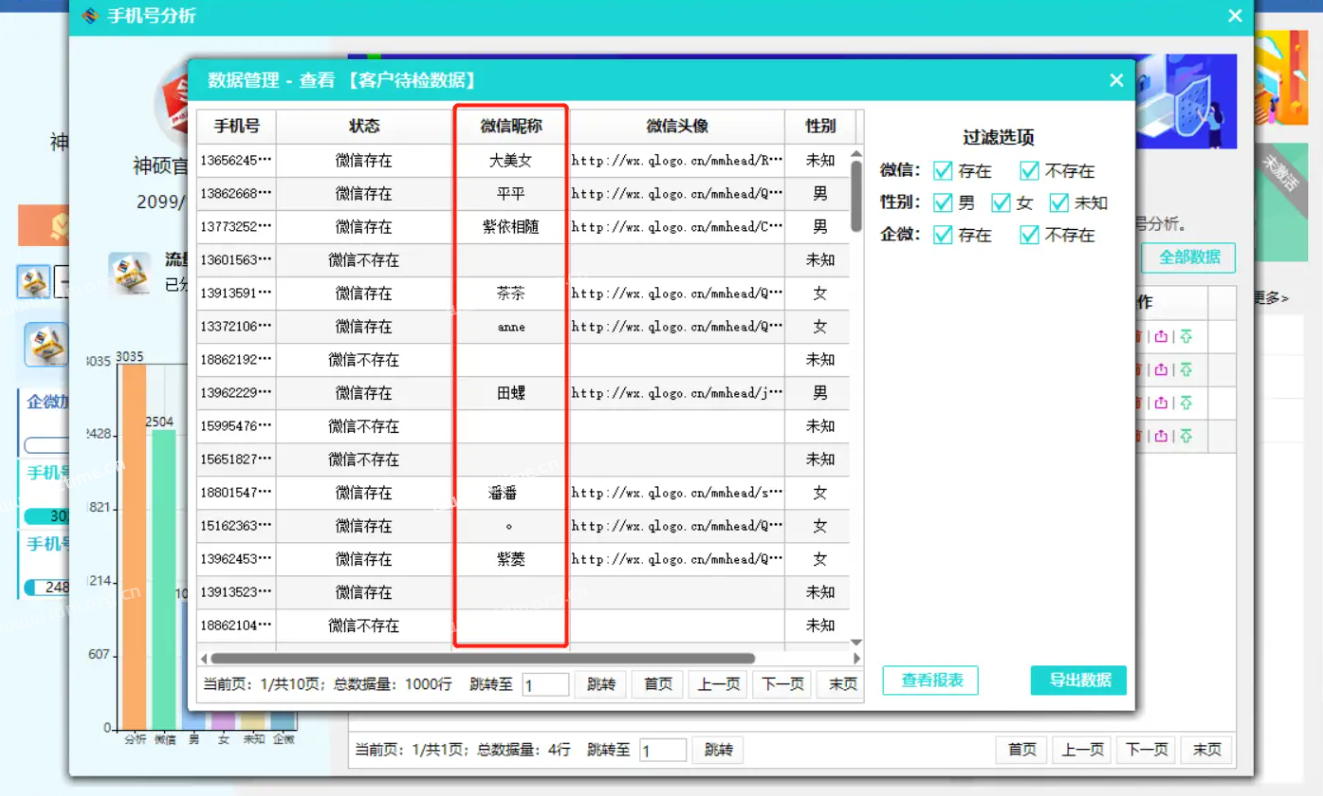The height and width of the screenshot is (796, 1323).
Task: Click 下一页 in 数据管理 dialog
Action: coord(782,684)
